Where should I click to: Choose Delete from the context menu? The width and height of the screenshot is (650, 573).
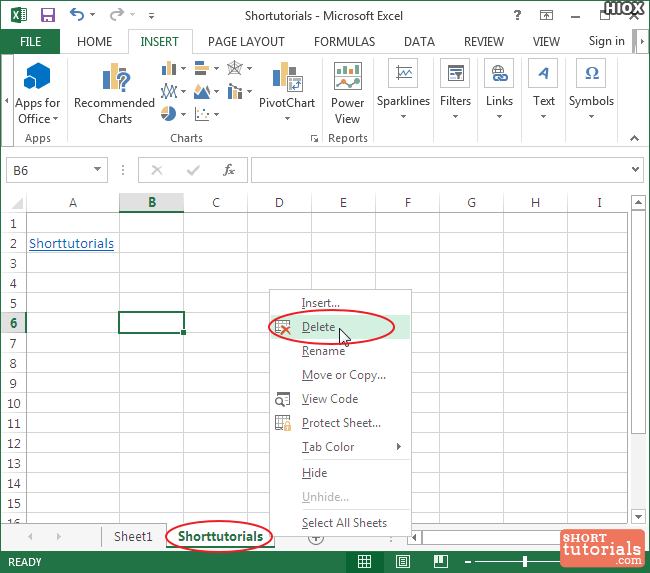pyautogui.click(x=340, y=327)
